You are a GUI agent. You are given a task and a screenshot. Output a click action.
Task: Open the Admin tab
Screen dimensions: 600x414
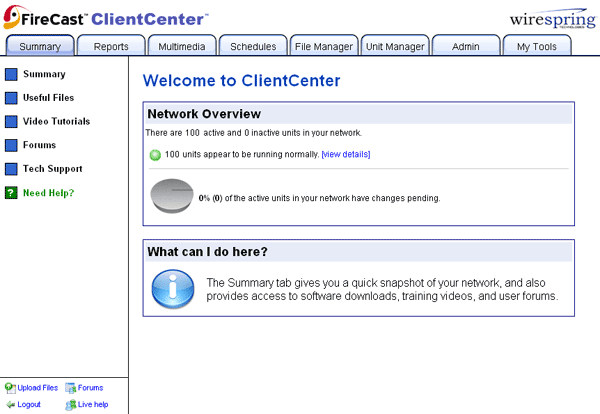pos(466,46)
